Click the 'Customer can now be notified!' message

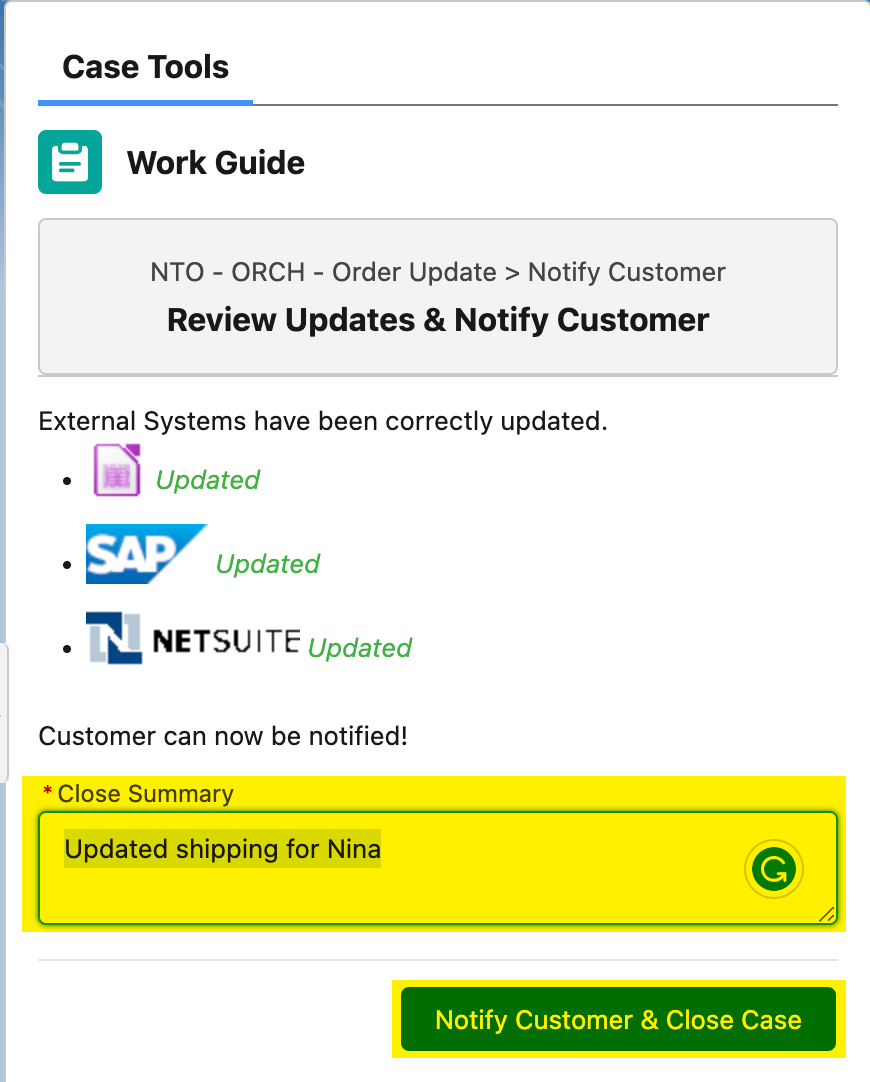point(223,736)
